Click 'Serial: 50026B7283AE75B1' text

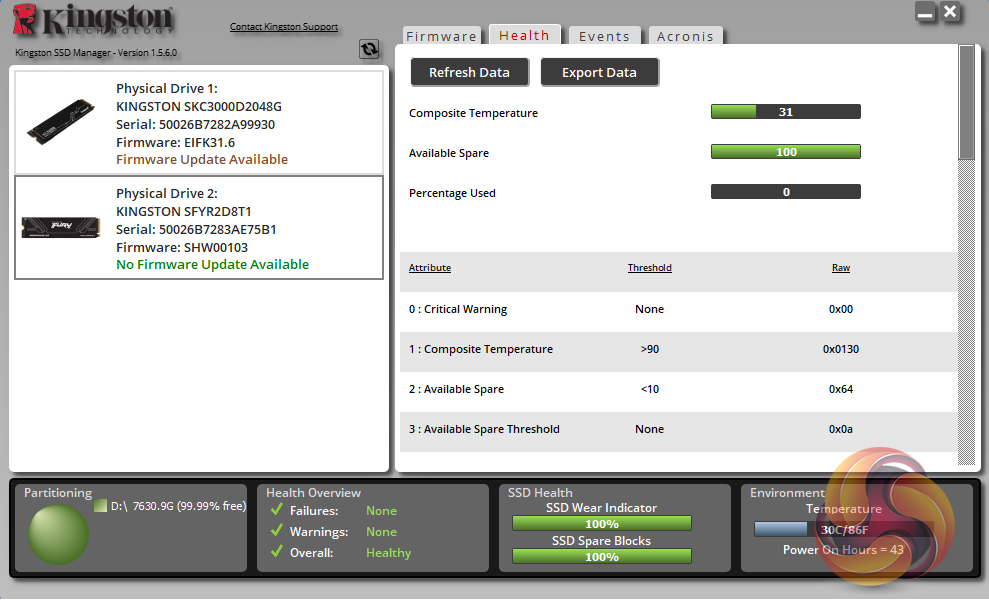point(196,230)
